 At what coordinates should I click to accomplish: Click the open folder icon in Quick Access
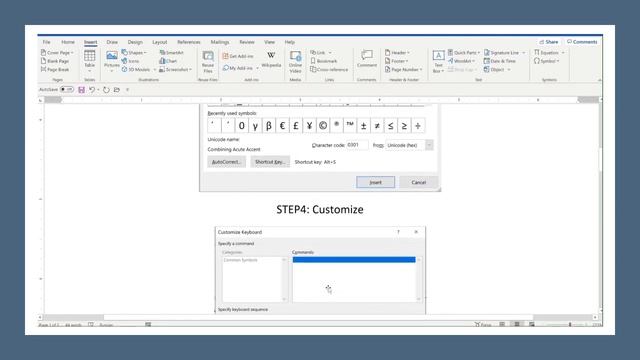[117, 89]
